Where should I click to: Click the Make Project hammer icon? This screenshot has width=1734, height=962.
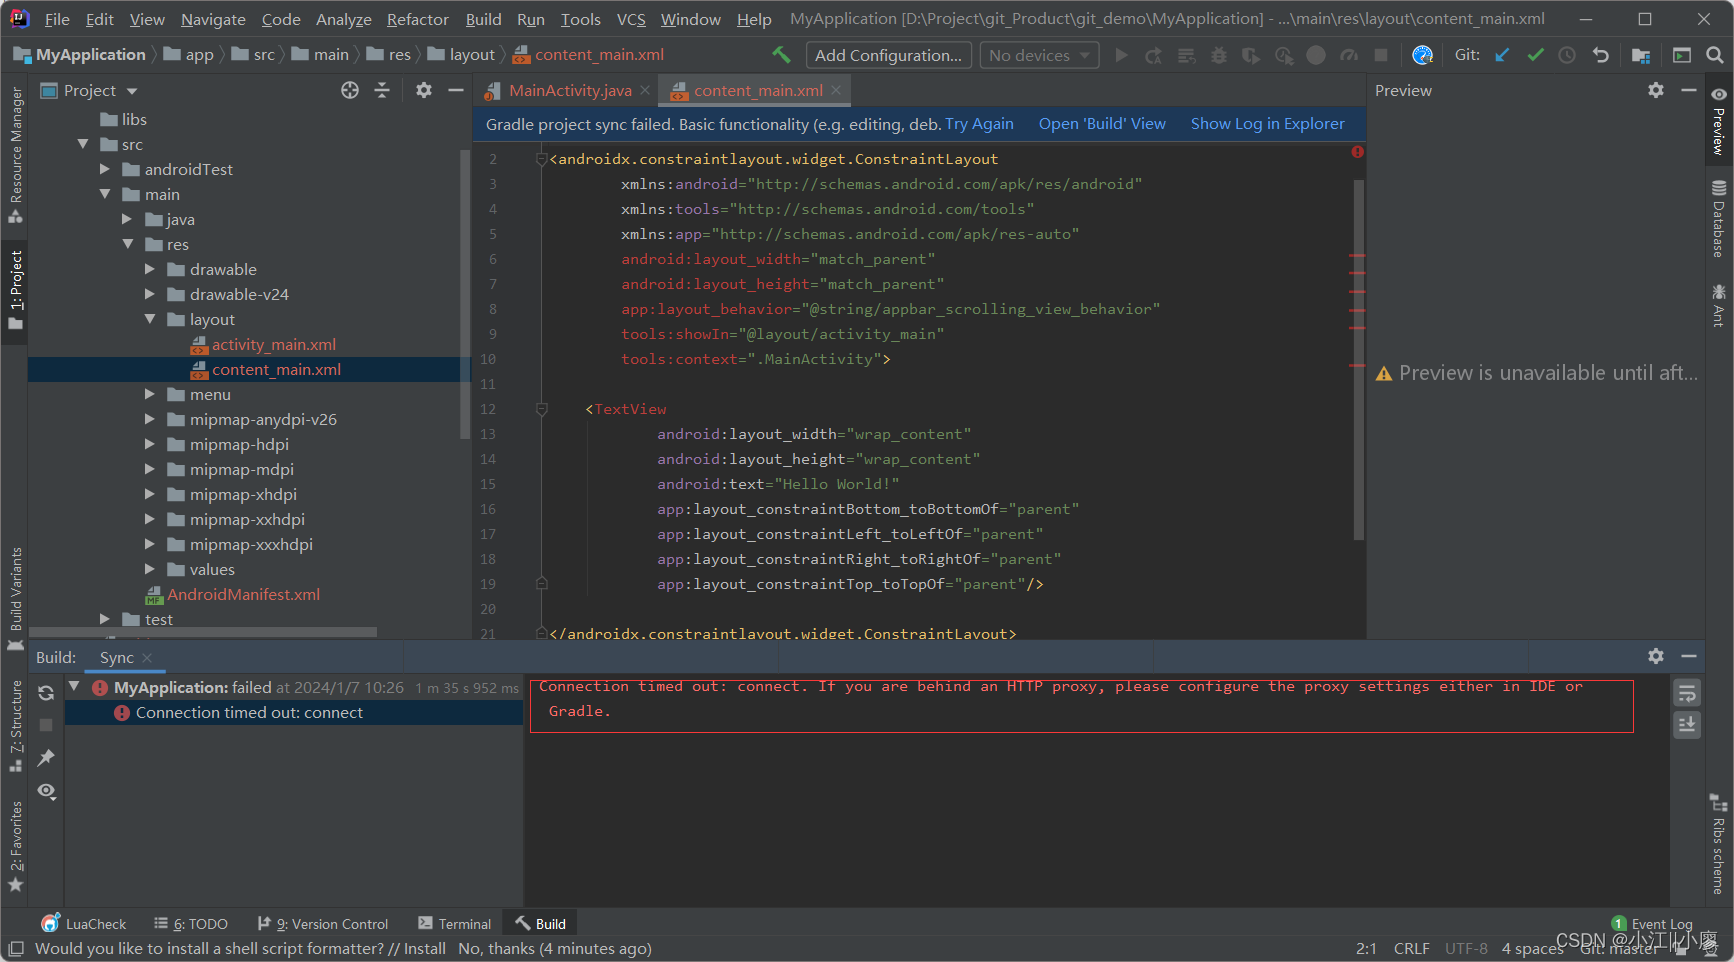(x=782, y=55)
